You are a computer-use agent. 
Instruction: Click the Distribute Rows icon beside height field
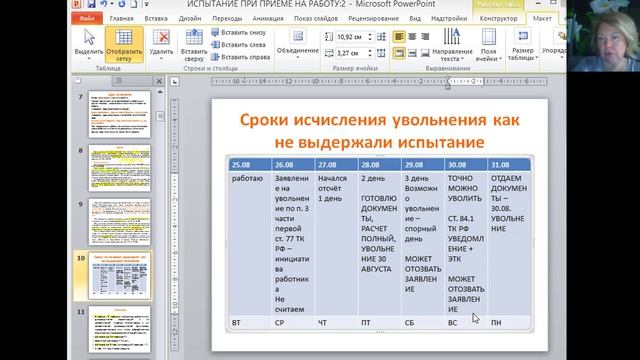(381, 37)
